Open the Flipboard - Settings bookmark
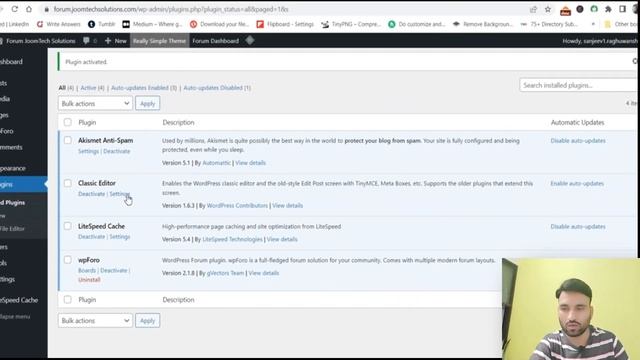 [285, 24]
